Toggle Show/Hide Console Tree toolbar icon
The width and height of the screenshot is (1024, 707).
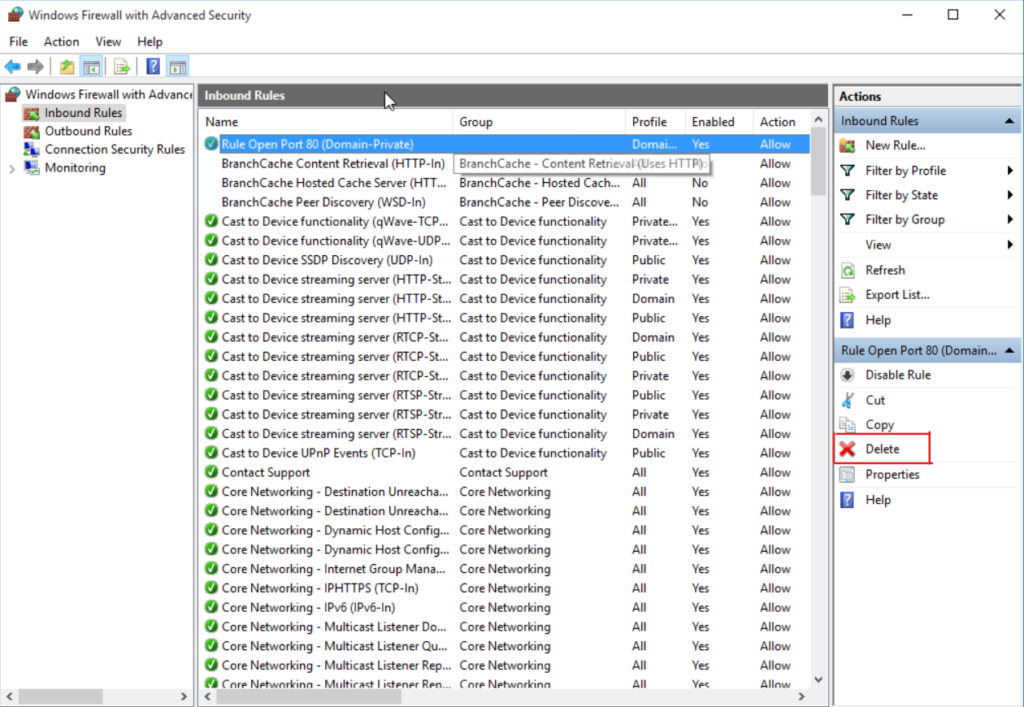[x=91, y=67]
